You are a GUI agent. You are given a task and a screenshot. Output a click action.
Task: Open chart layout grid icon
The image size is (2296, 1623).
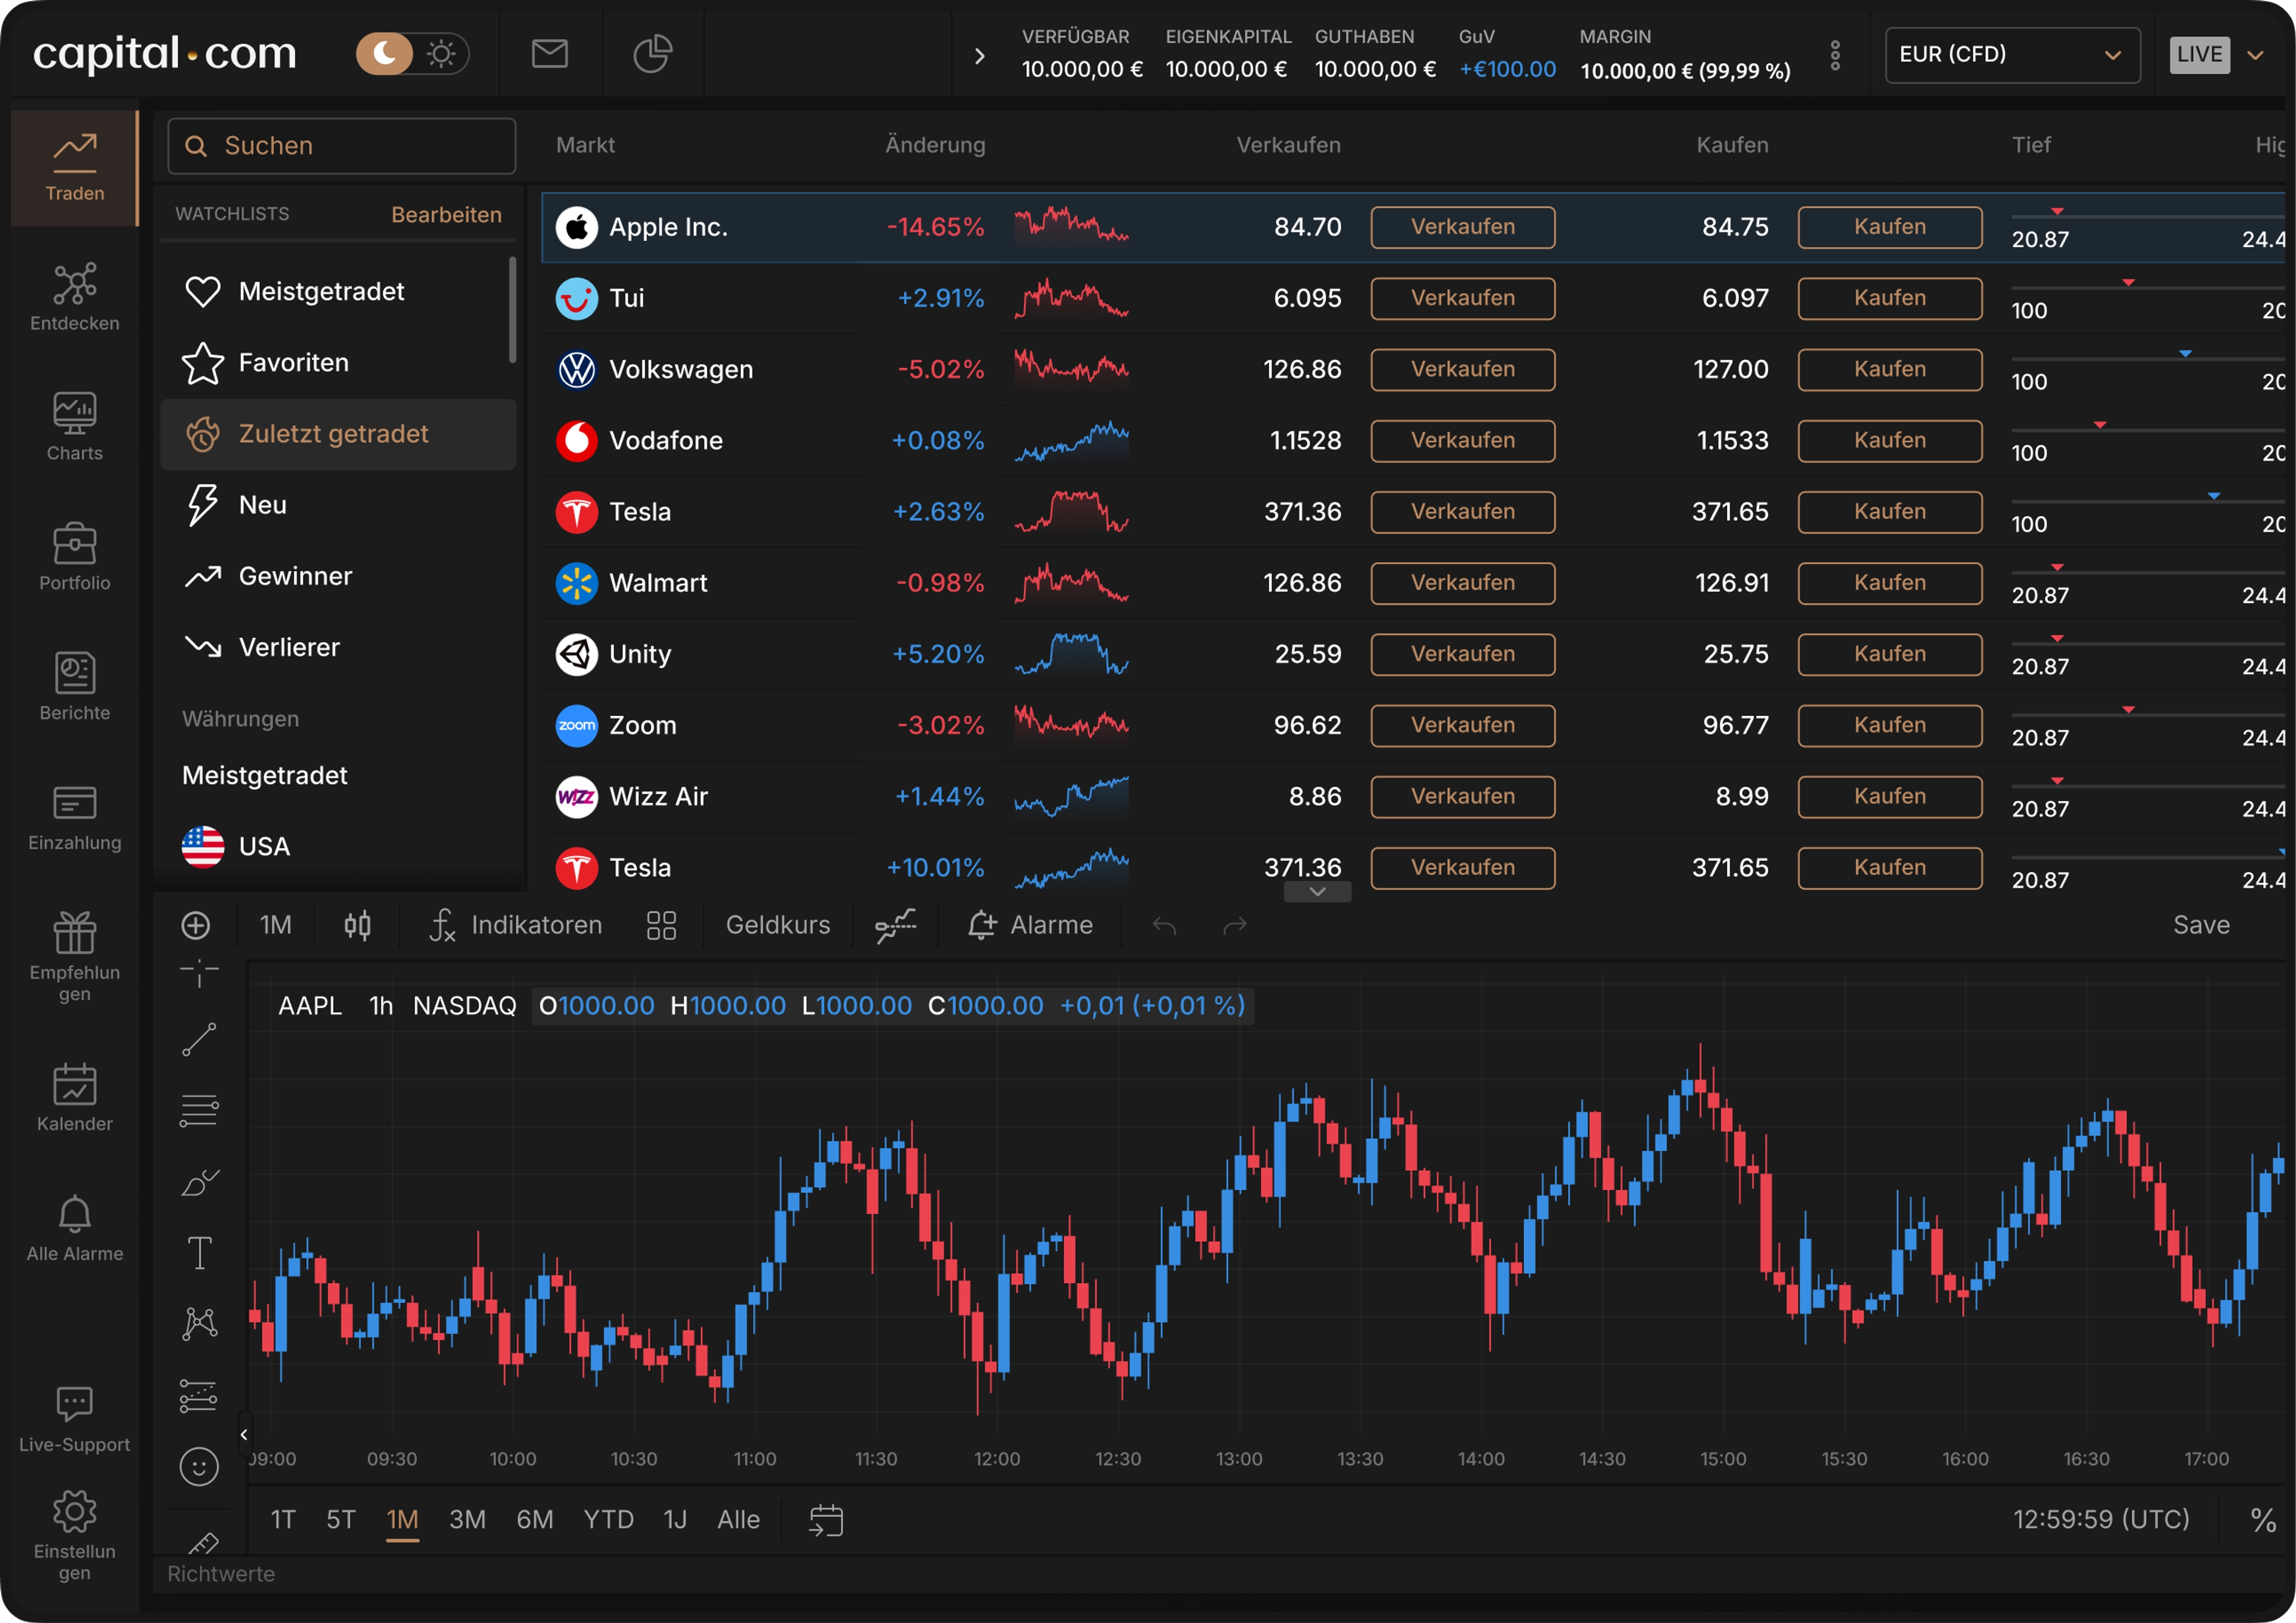661,926
